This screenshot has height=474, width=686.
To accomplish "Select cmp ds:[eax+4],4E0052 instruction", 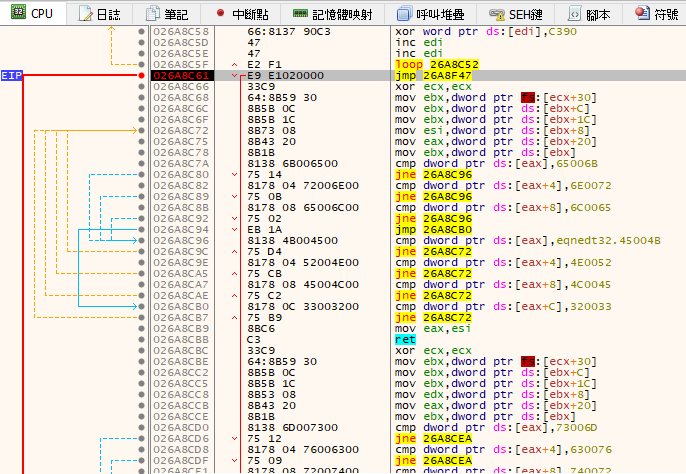I will coord(503,262).
